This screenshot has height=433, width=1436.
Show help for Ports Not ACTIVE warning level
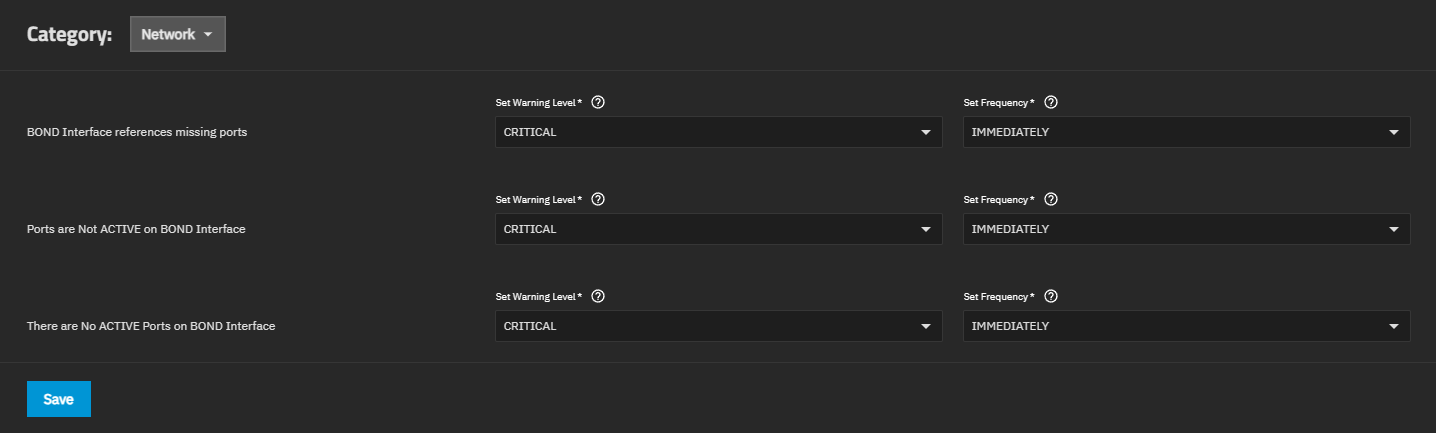[x=598, y=199]
